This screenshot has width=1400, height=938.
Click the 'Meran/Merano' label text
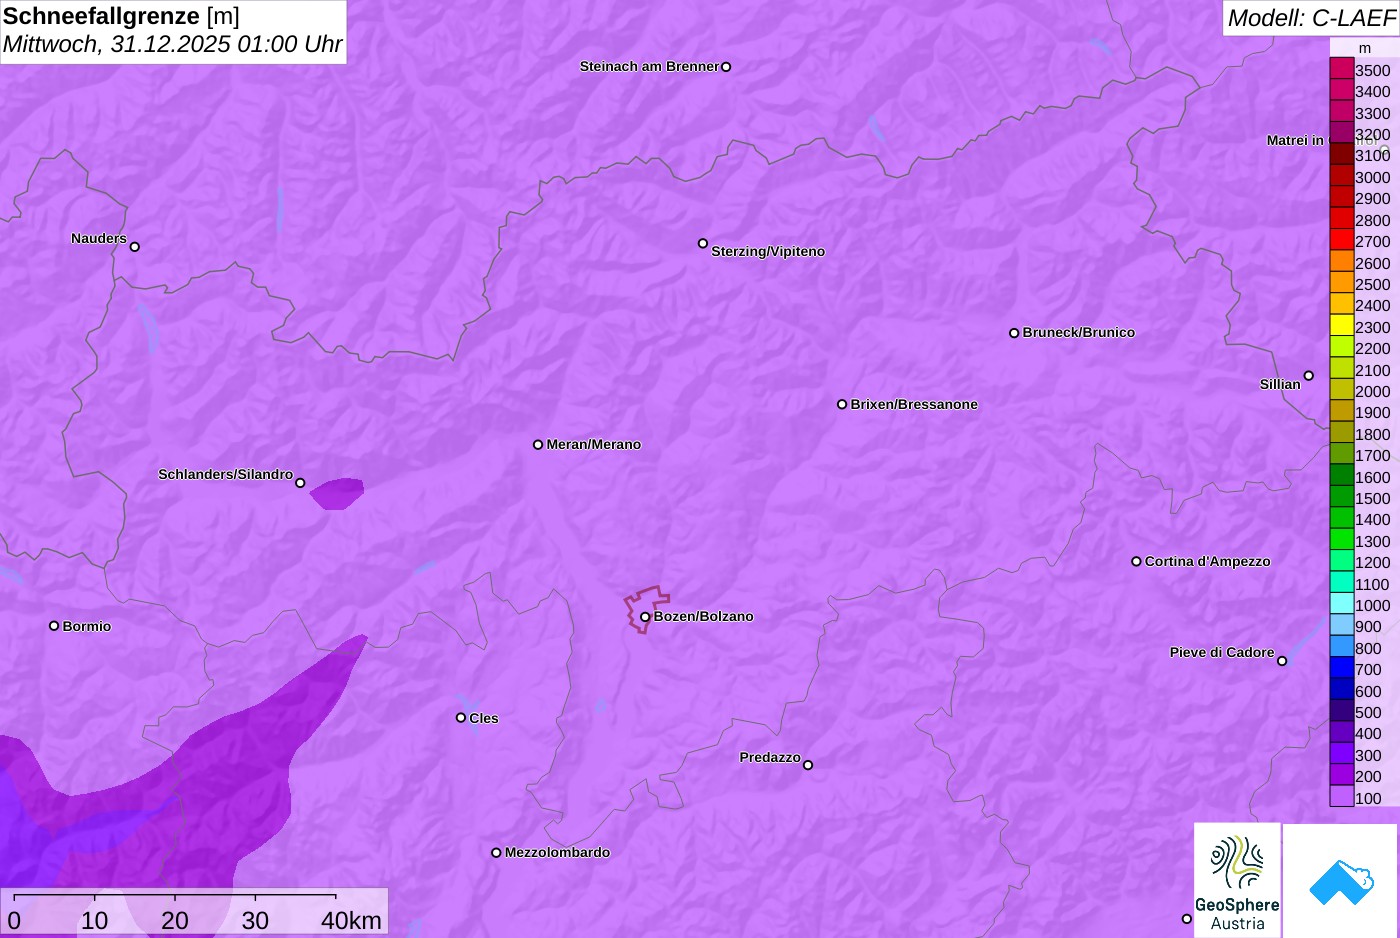point(594,445)
